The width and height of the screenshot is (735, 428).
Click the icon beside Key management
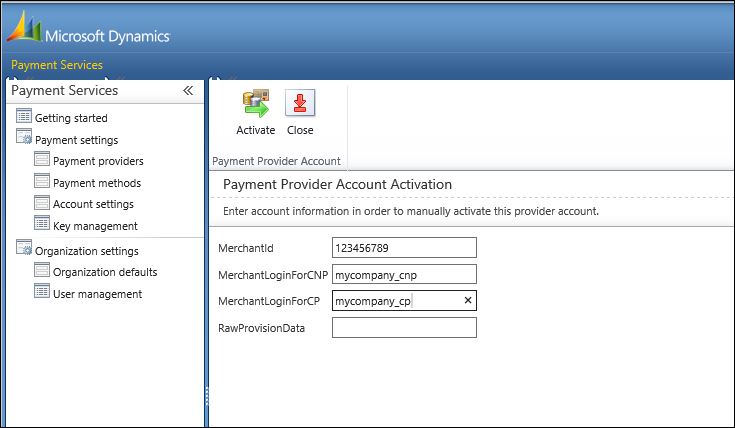coord(42,224)
